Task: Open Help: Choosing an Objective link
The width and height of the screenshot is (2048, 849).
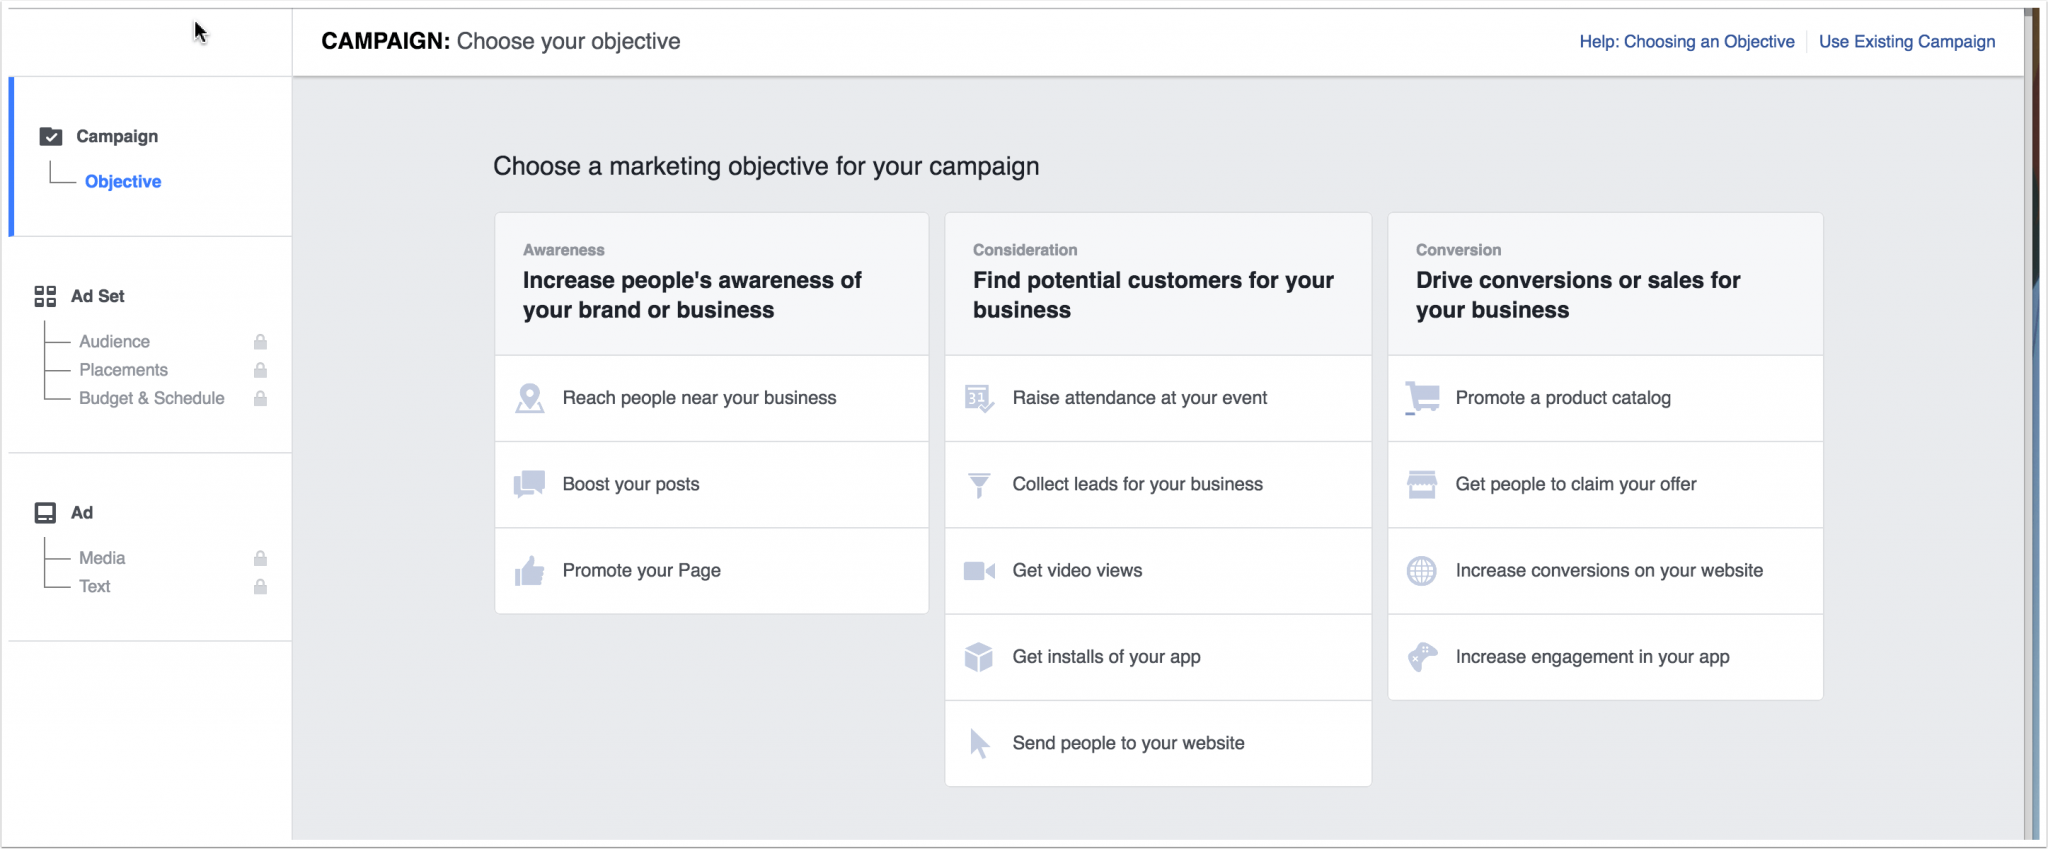Action: tap(1687, 41)
